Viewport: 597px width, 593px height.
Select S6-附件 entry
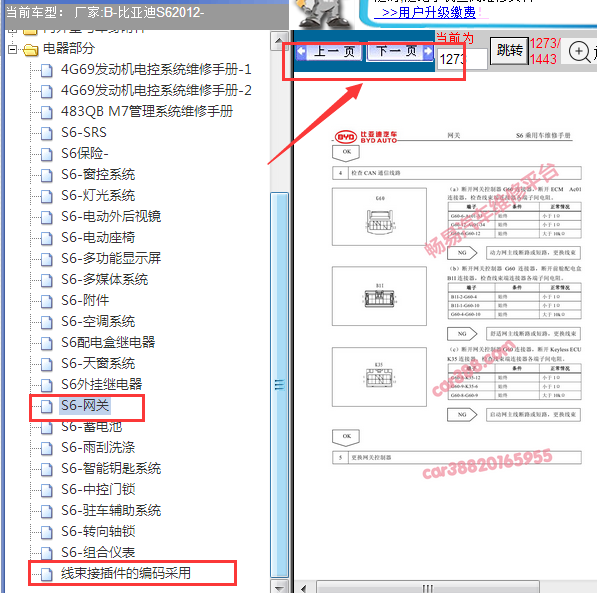click(85, 300)
